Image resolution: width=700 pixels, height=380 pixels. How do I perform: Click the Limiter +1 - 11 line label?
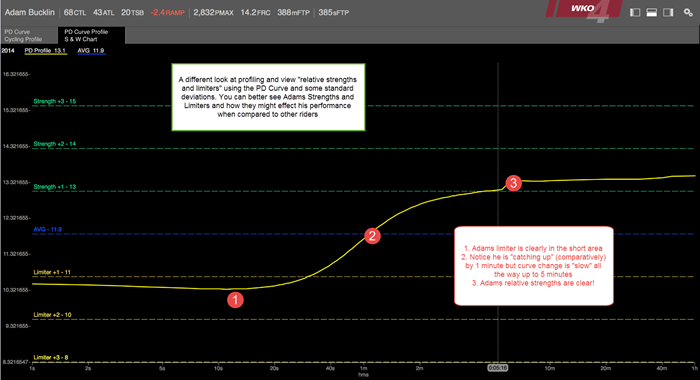point(52,272)
